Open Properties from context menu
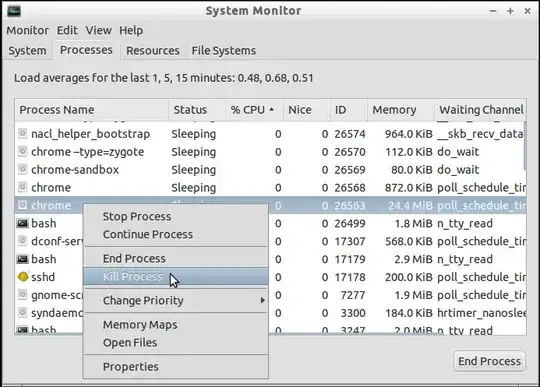The width and height of the screenshot is (540, 387). [176, 367]
